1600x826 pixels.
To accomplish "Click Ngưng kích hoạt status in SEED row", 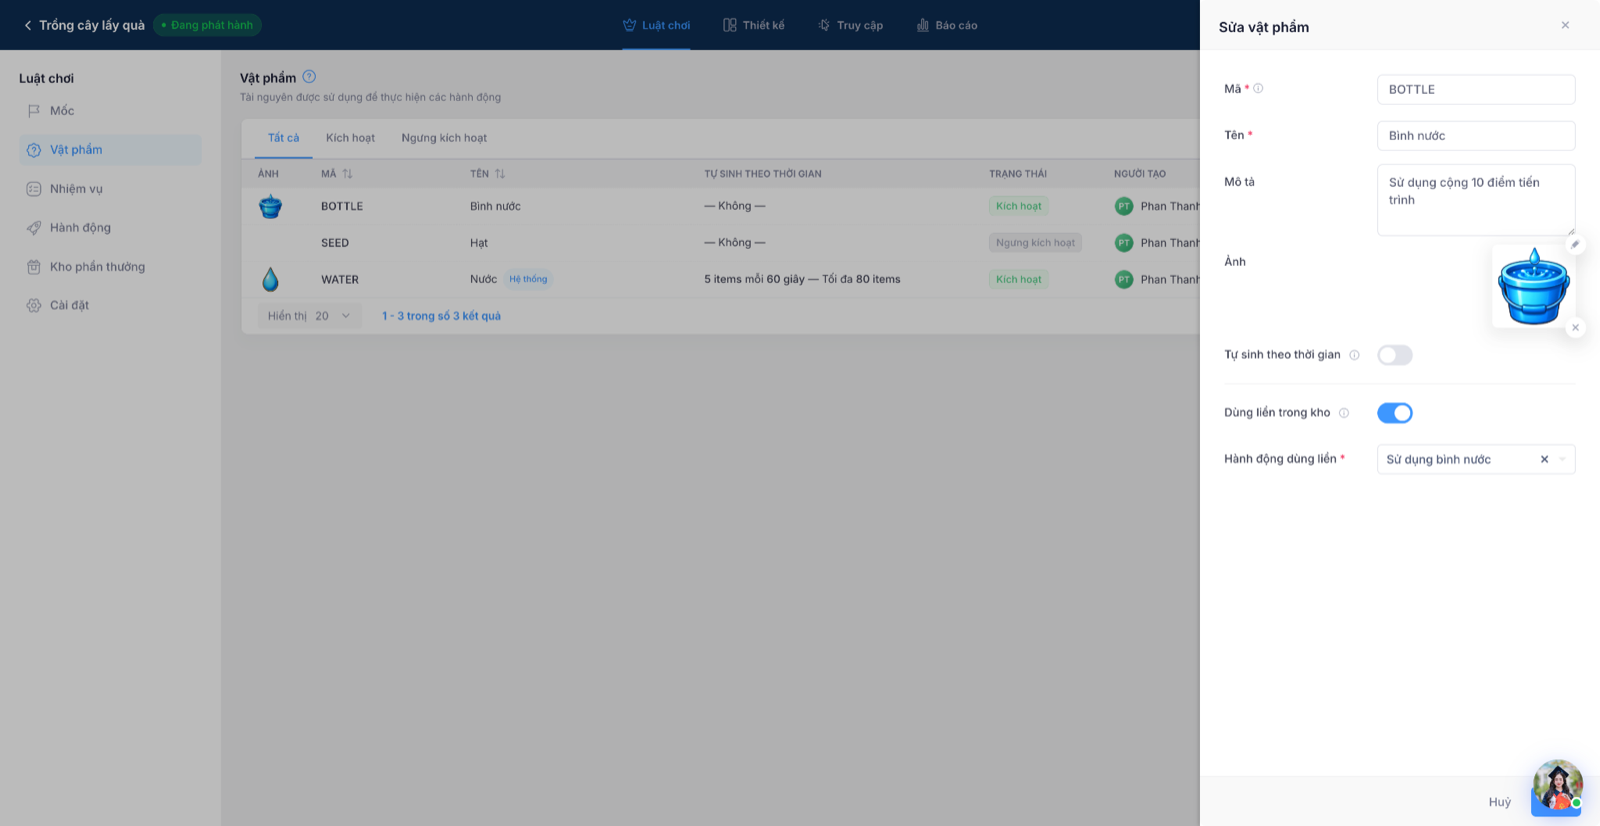I will pos(1035,243).
